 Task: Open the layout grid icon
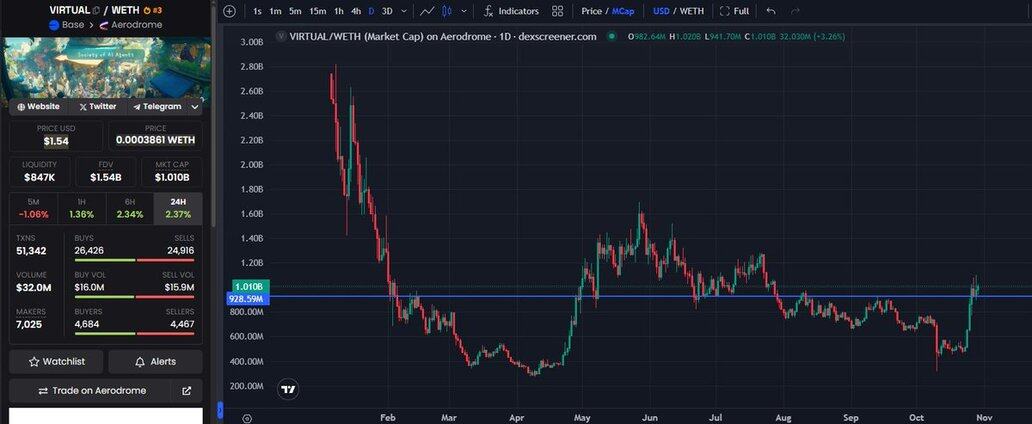point(557,11)
